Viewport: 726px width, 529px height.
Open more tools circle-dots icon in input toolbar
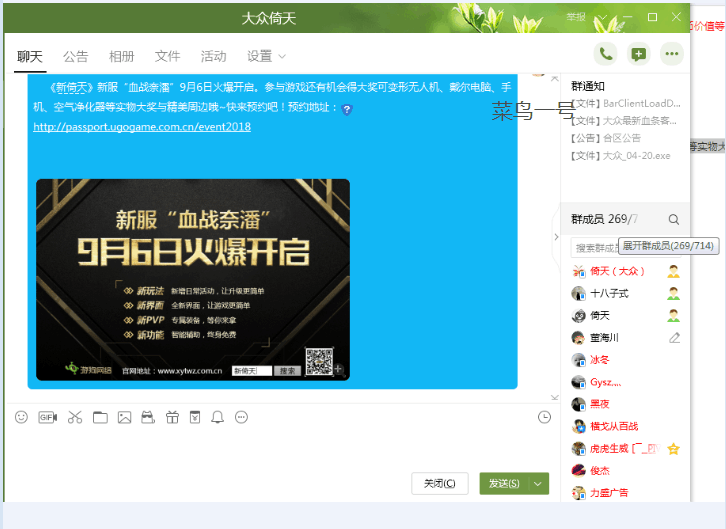tap(241, 417)
